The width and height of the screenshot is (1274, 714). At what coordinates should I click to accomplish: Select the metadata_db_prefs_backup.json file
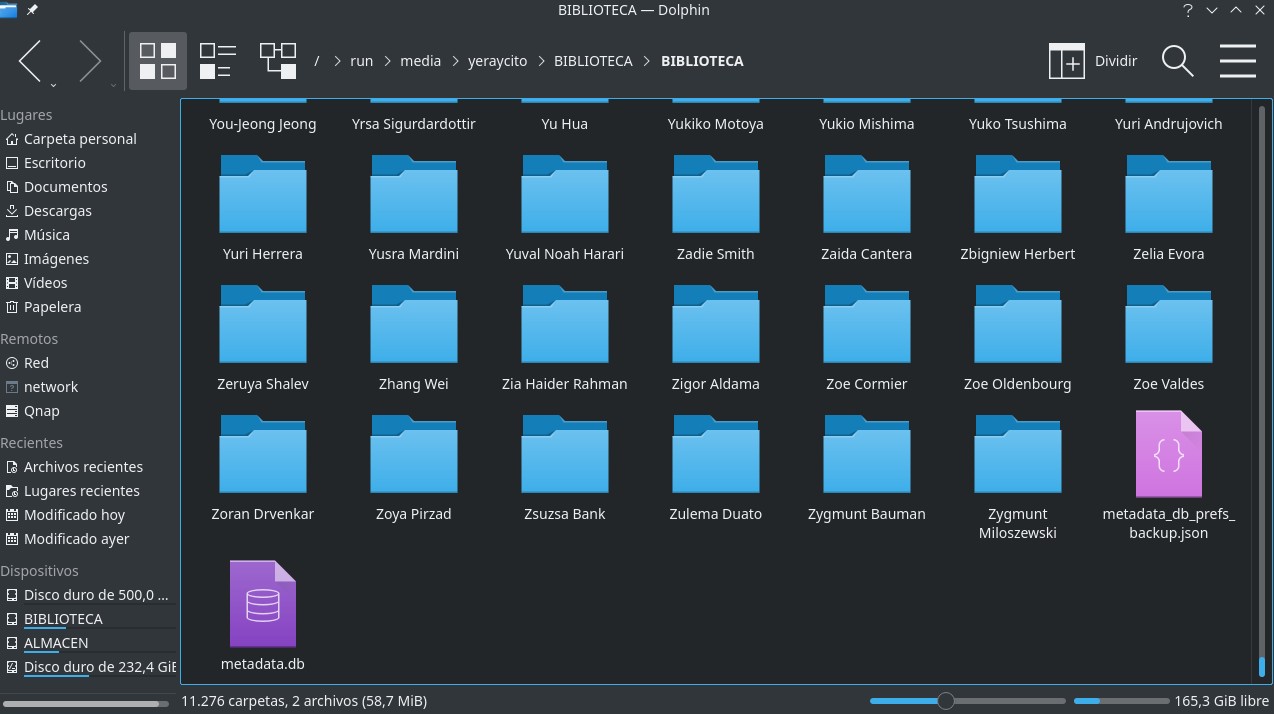(x=1168, y=455)
